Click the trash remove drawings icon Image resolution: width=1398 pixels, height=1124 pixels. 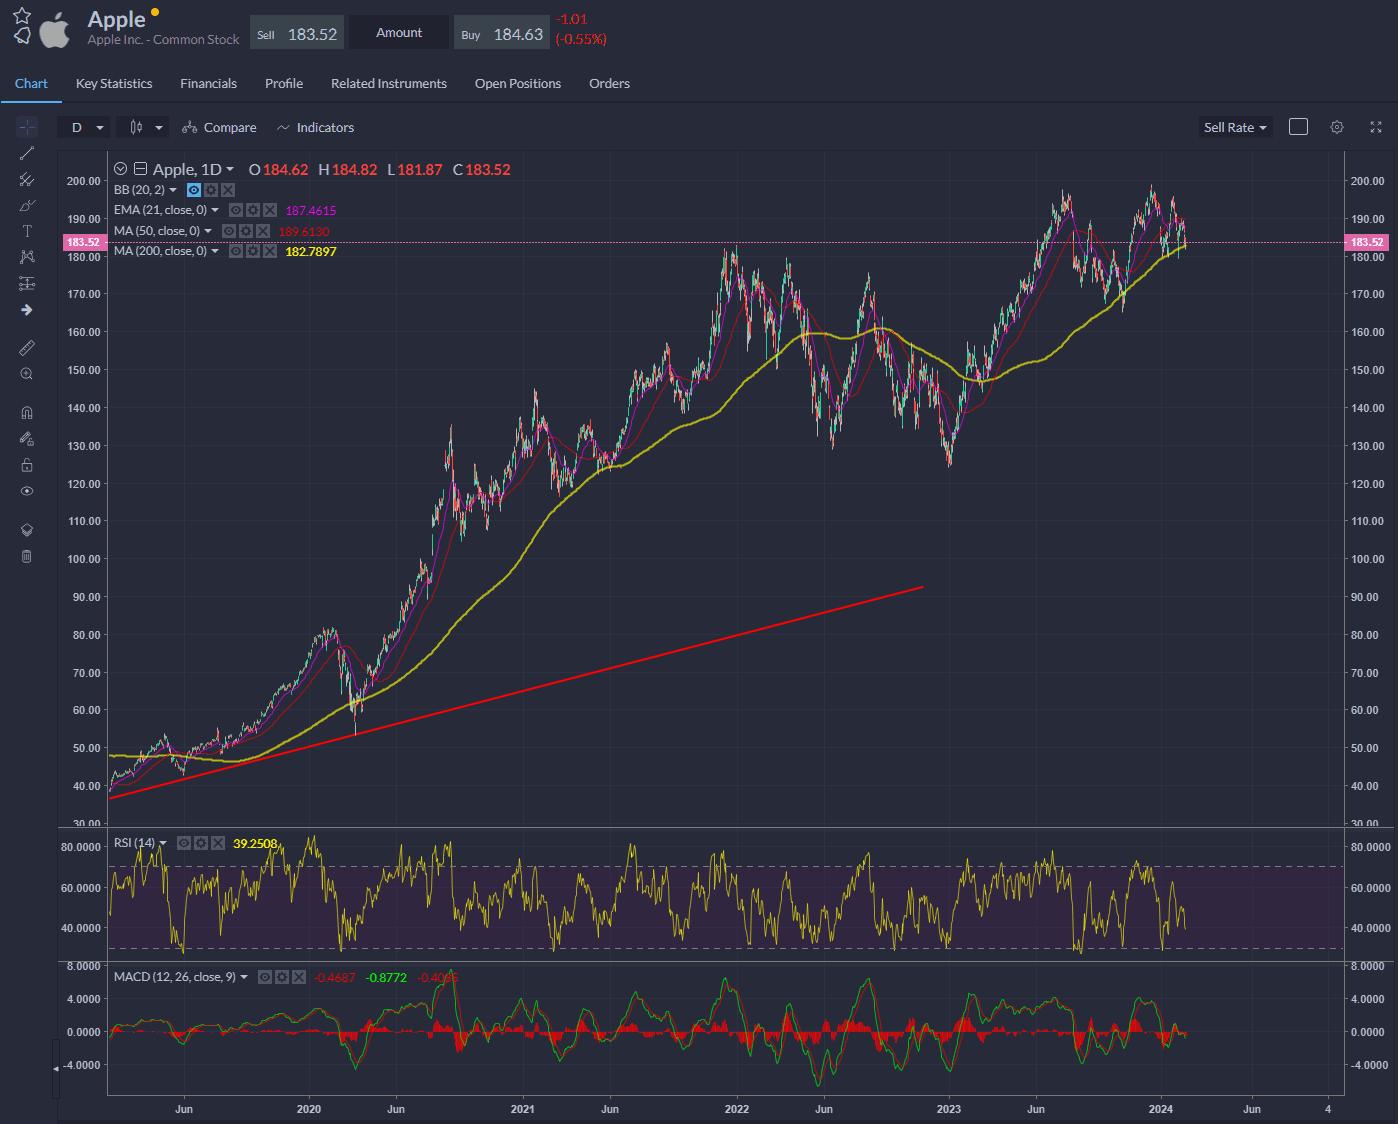(x=27, y=556)
